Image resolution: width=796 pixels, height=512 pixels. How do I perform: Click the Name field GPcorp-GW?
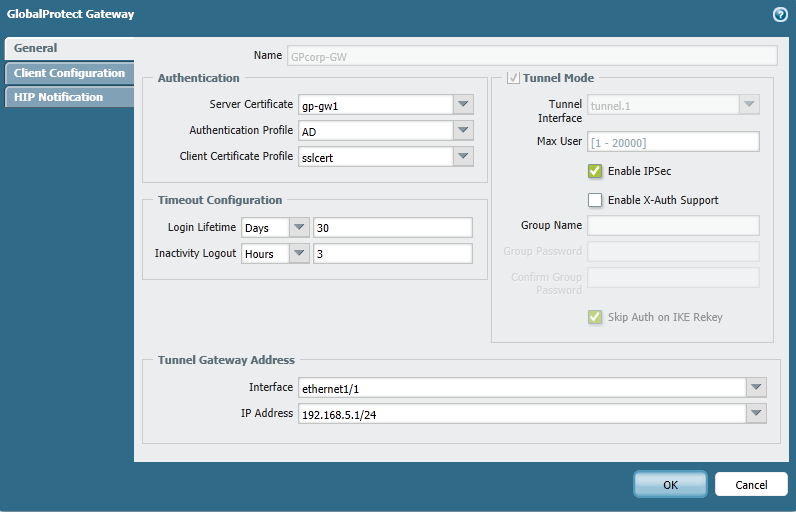[532, 56]
